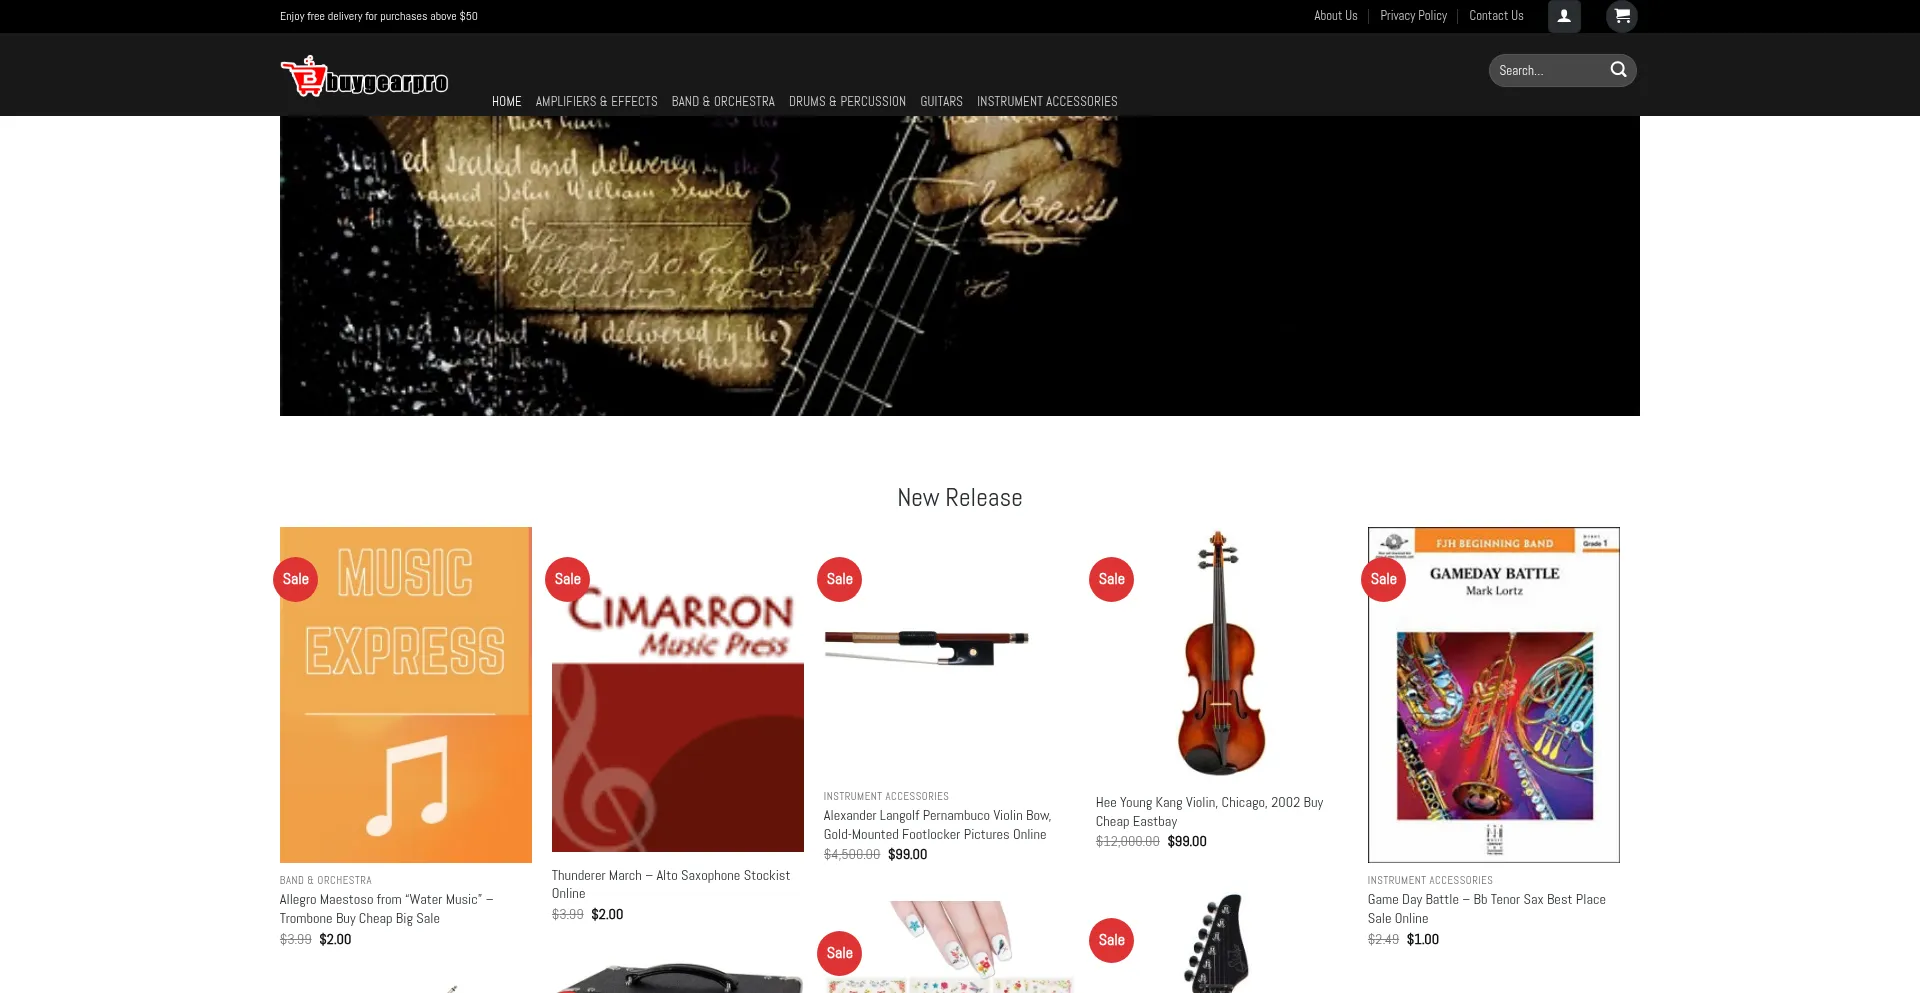Open Band & Orchestra category menu

pos(723,102)
